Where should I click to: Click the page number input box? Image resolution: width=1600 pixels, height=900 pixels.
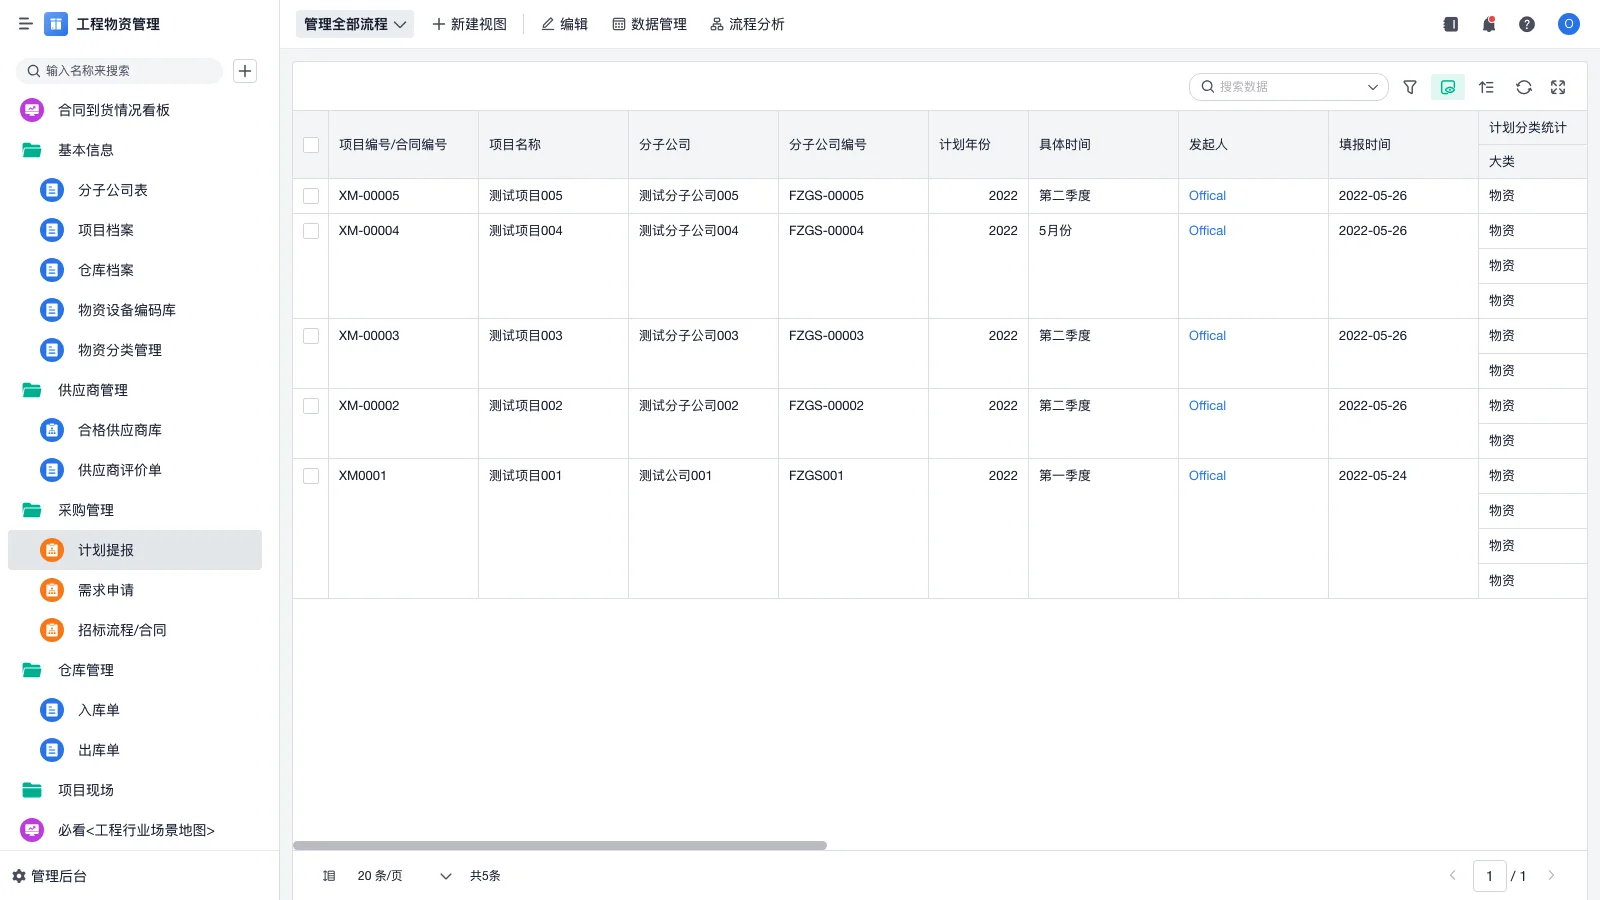coord(1489,876)
